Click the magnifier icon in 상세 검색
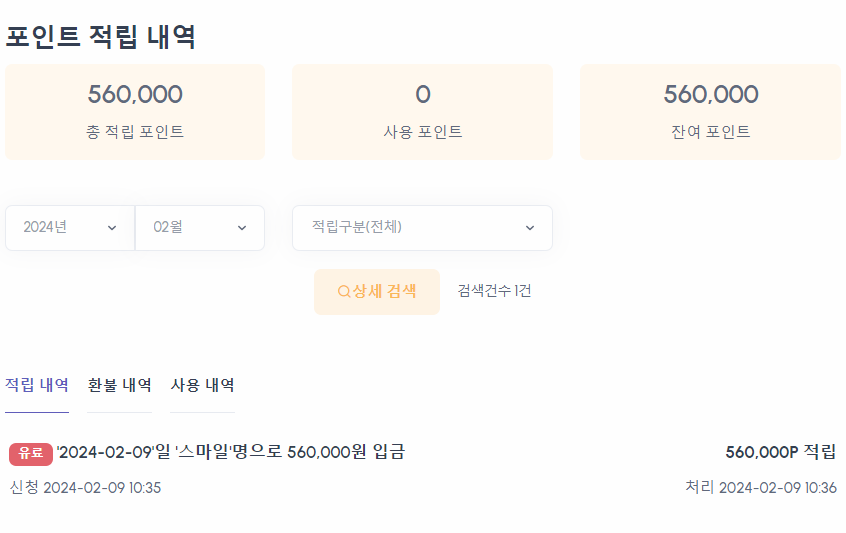This screenshot has width=846, height=533. pos(344,292)
